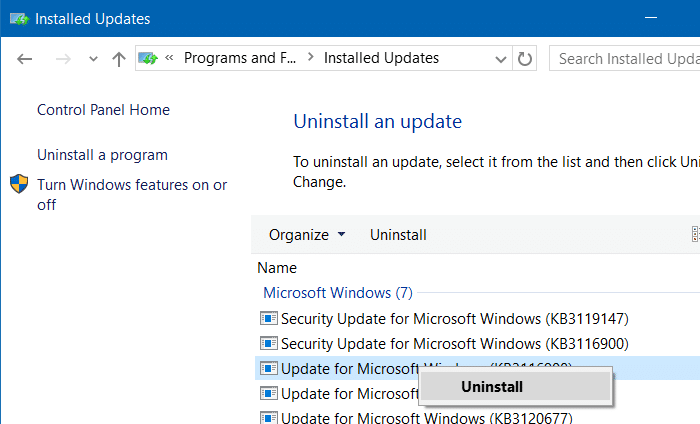Click icon of Security Update KB3116900
This screenshot has width=700, height=424.
[x=269, y=343]
